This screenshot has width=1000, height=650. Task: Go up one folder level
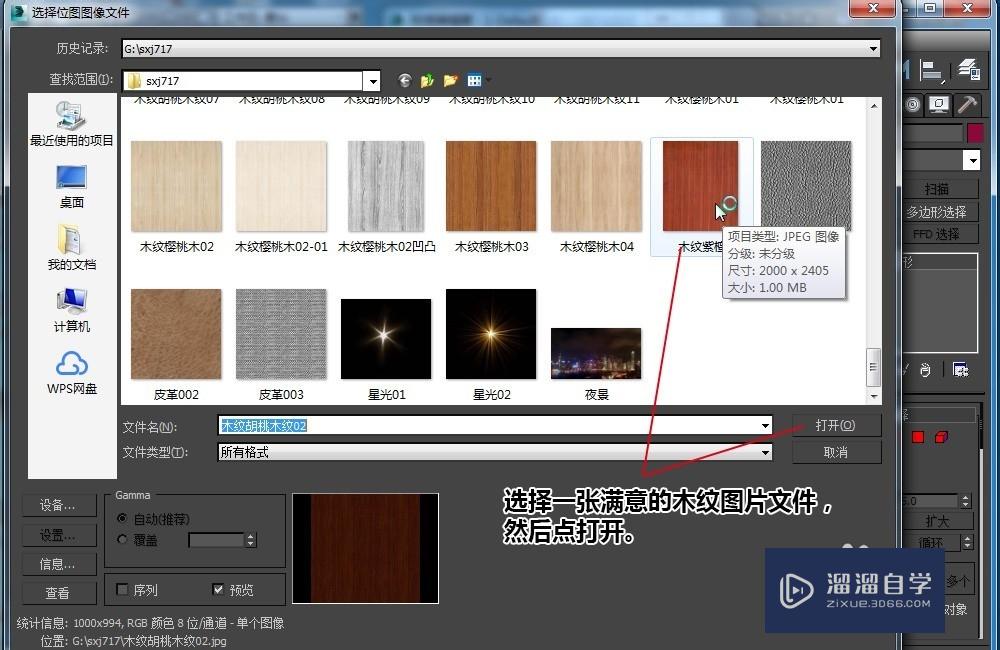(428, 80)
